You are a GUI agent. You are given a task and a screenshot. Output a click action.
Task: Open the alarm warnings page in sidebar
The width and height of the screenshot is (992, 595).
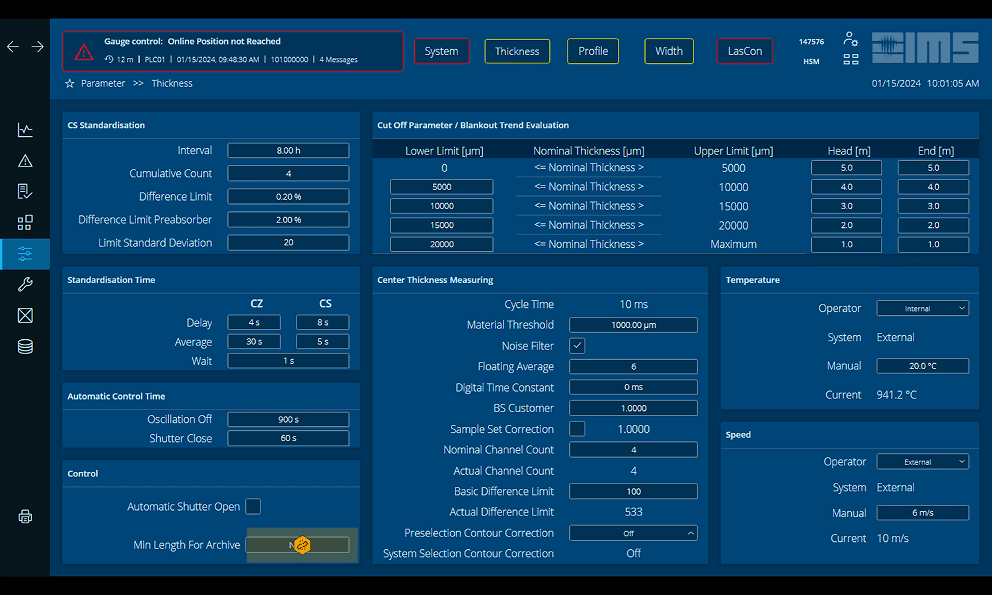pos(25,161)
